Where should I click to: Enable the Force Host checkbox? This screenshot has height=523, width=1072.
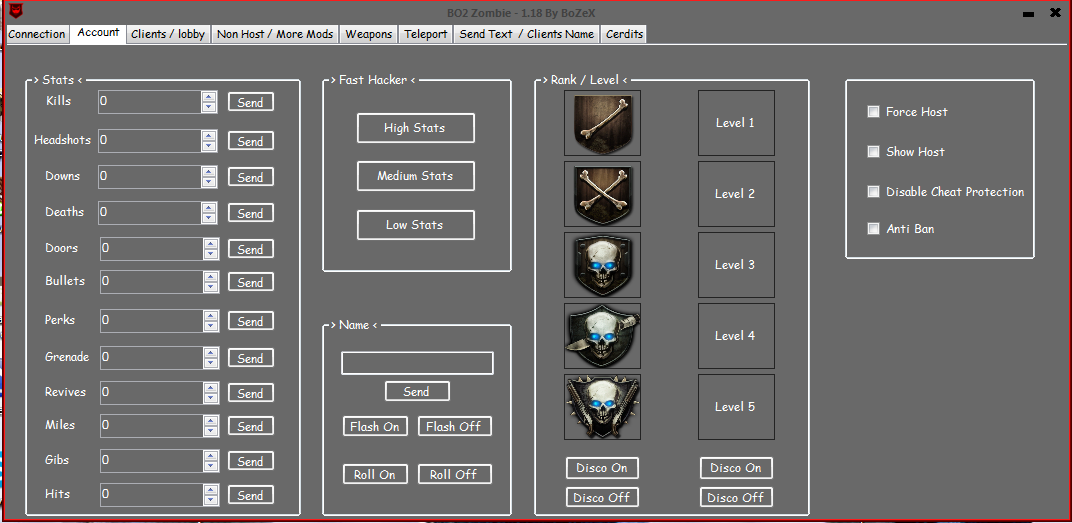pyautogui.click(x=873, y=111)
